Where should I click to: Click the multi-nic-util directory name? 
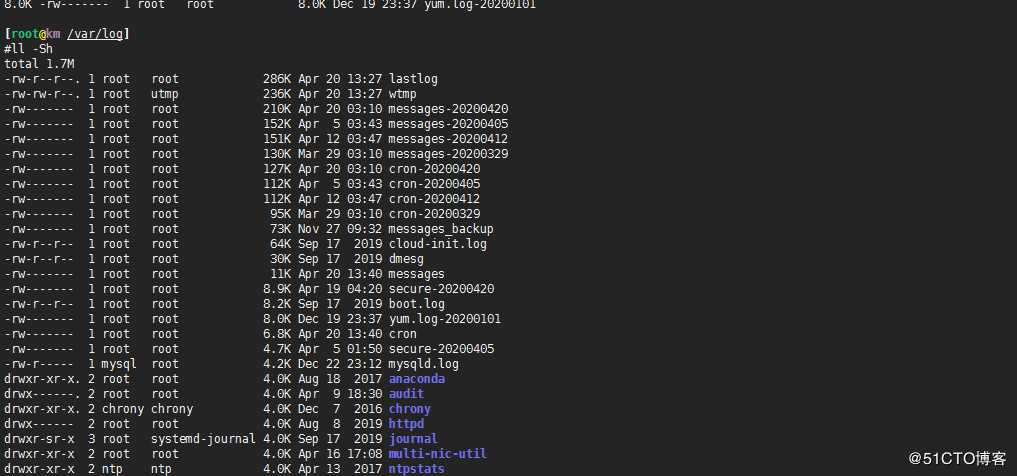tap(437, 454)
